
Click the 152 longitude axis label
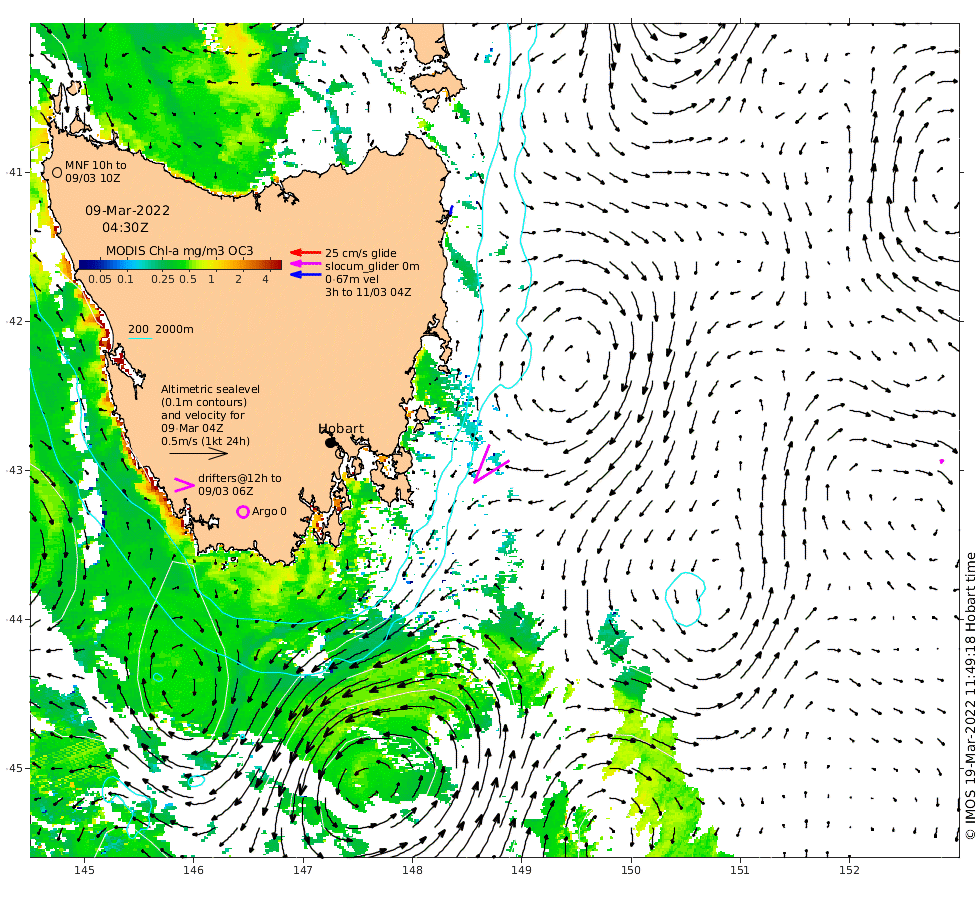pos(849,870)
